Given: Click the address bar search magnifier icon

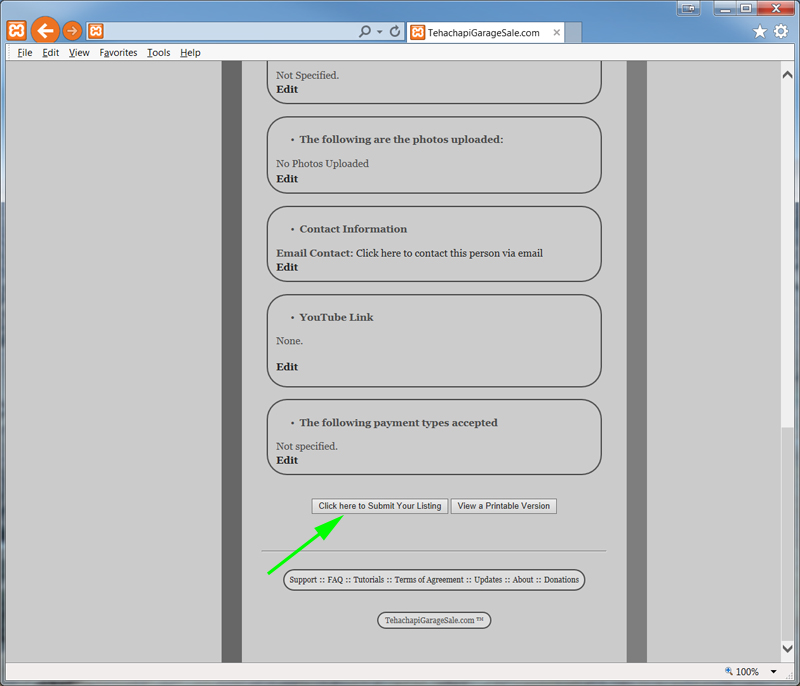Looking at the screenshot, I should click(x=364, y=32).
